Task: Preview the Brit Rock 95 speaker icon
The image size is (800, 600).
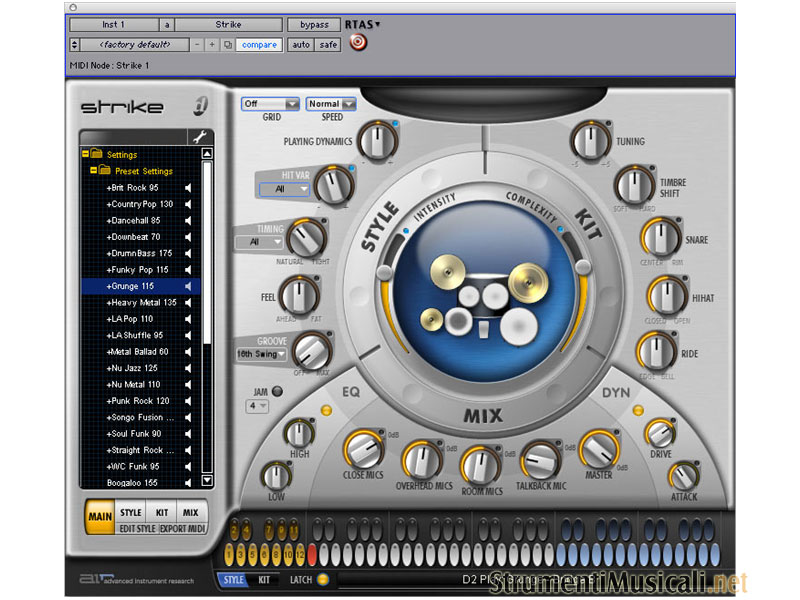Action: [187, 187]
